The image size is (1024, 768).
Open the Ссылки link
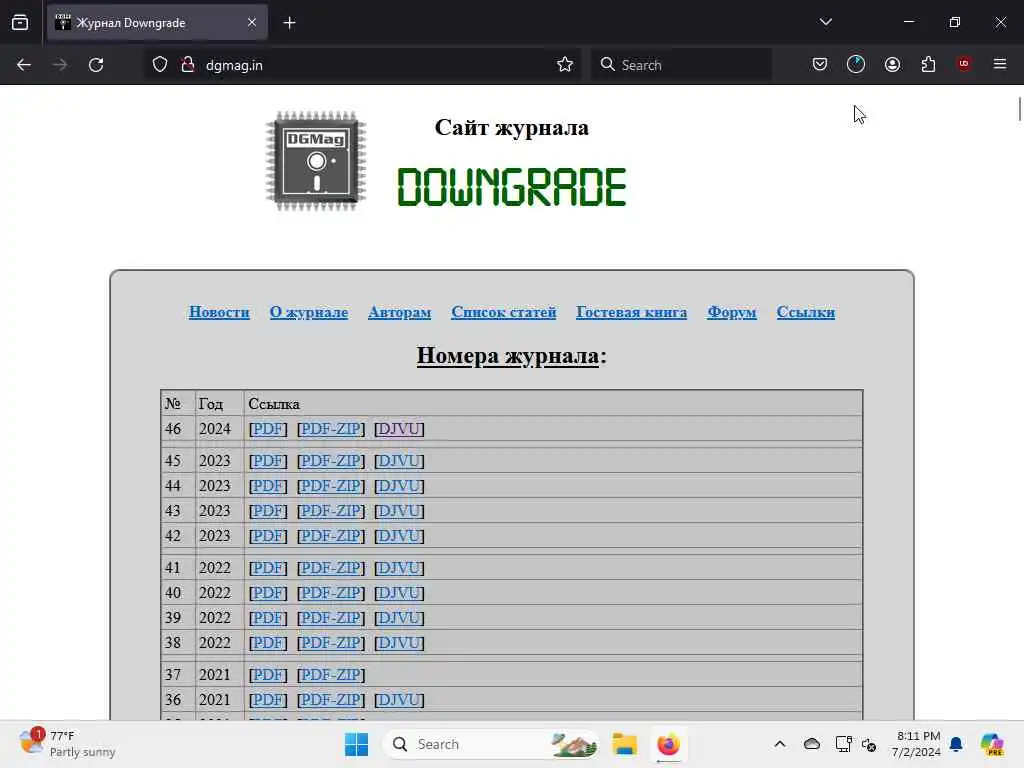[806, 312]
